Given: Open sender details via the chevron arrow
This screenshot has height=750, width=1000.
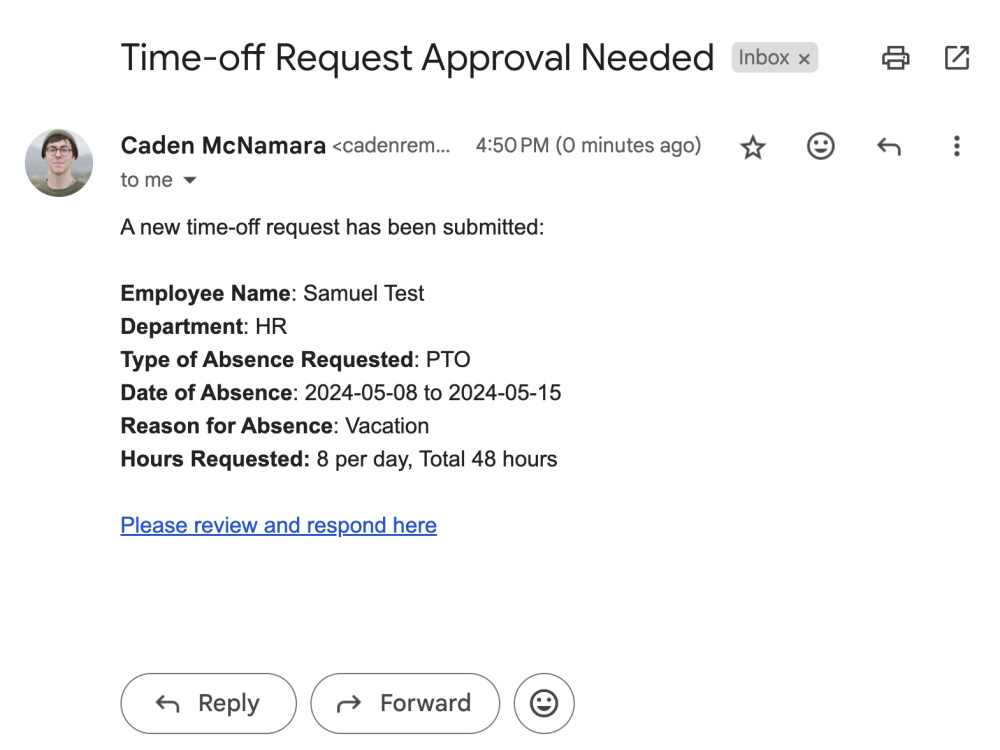Looking at the screenshot, I should pyautogui.click(x=189, y=181).
